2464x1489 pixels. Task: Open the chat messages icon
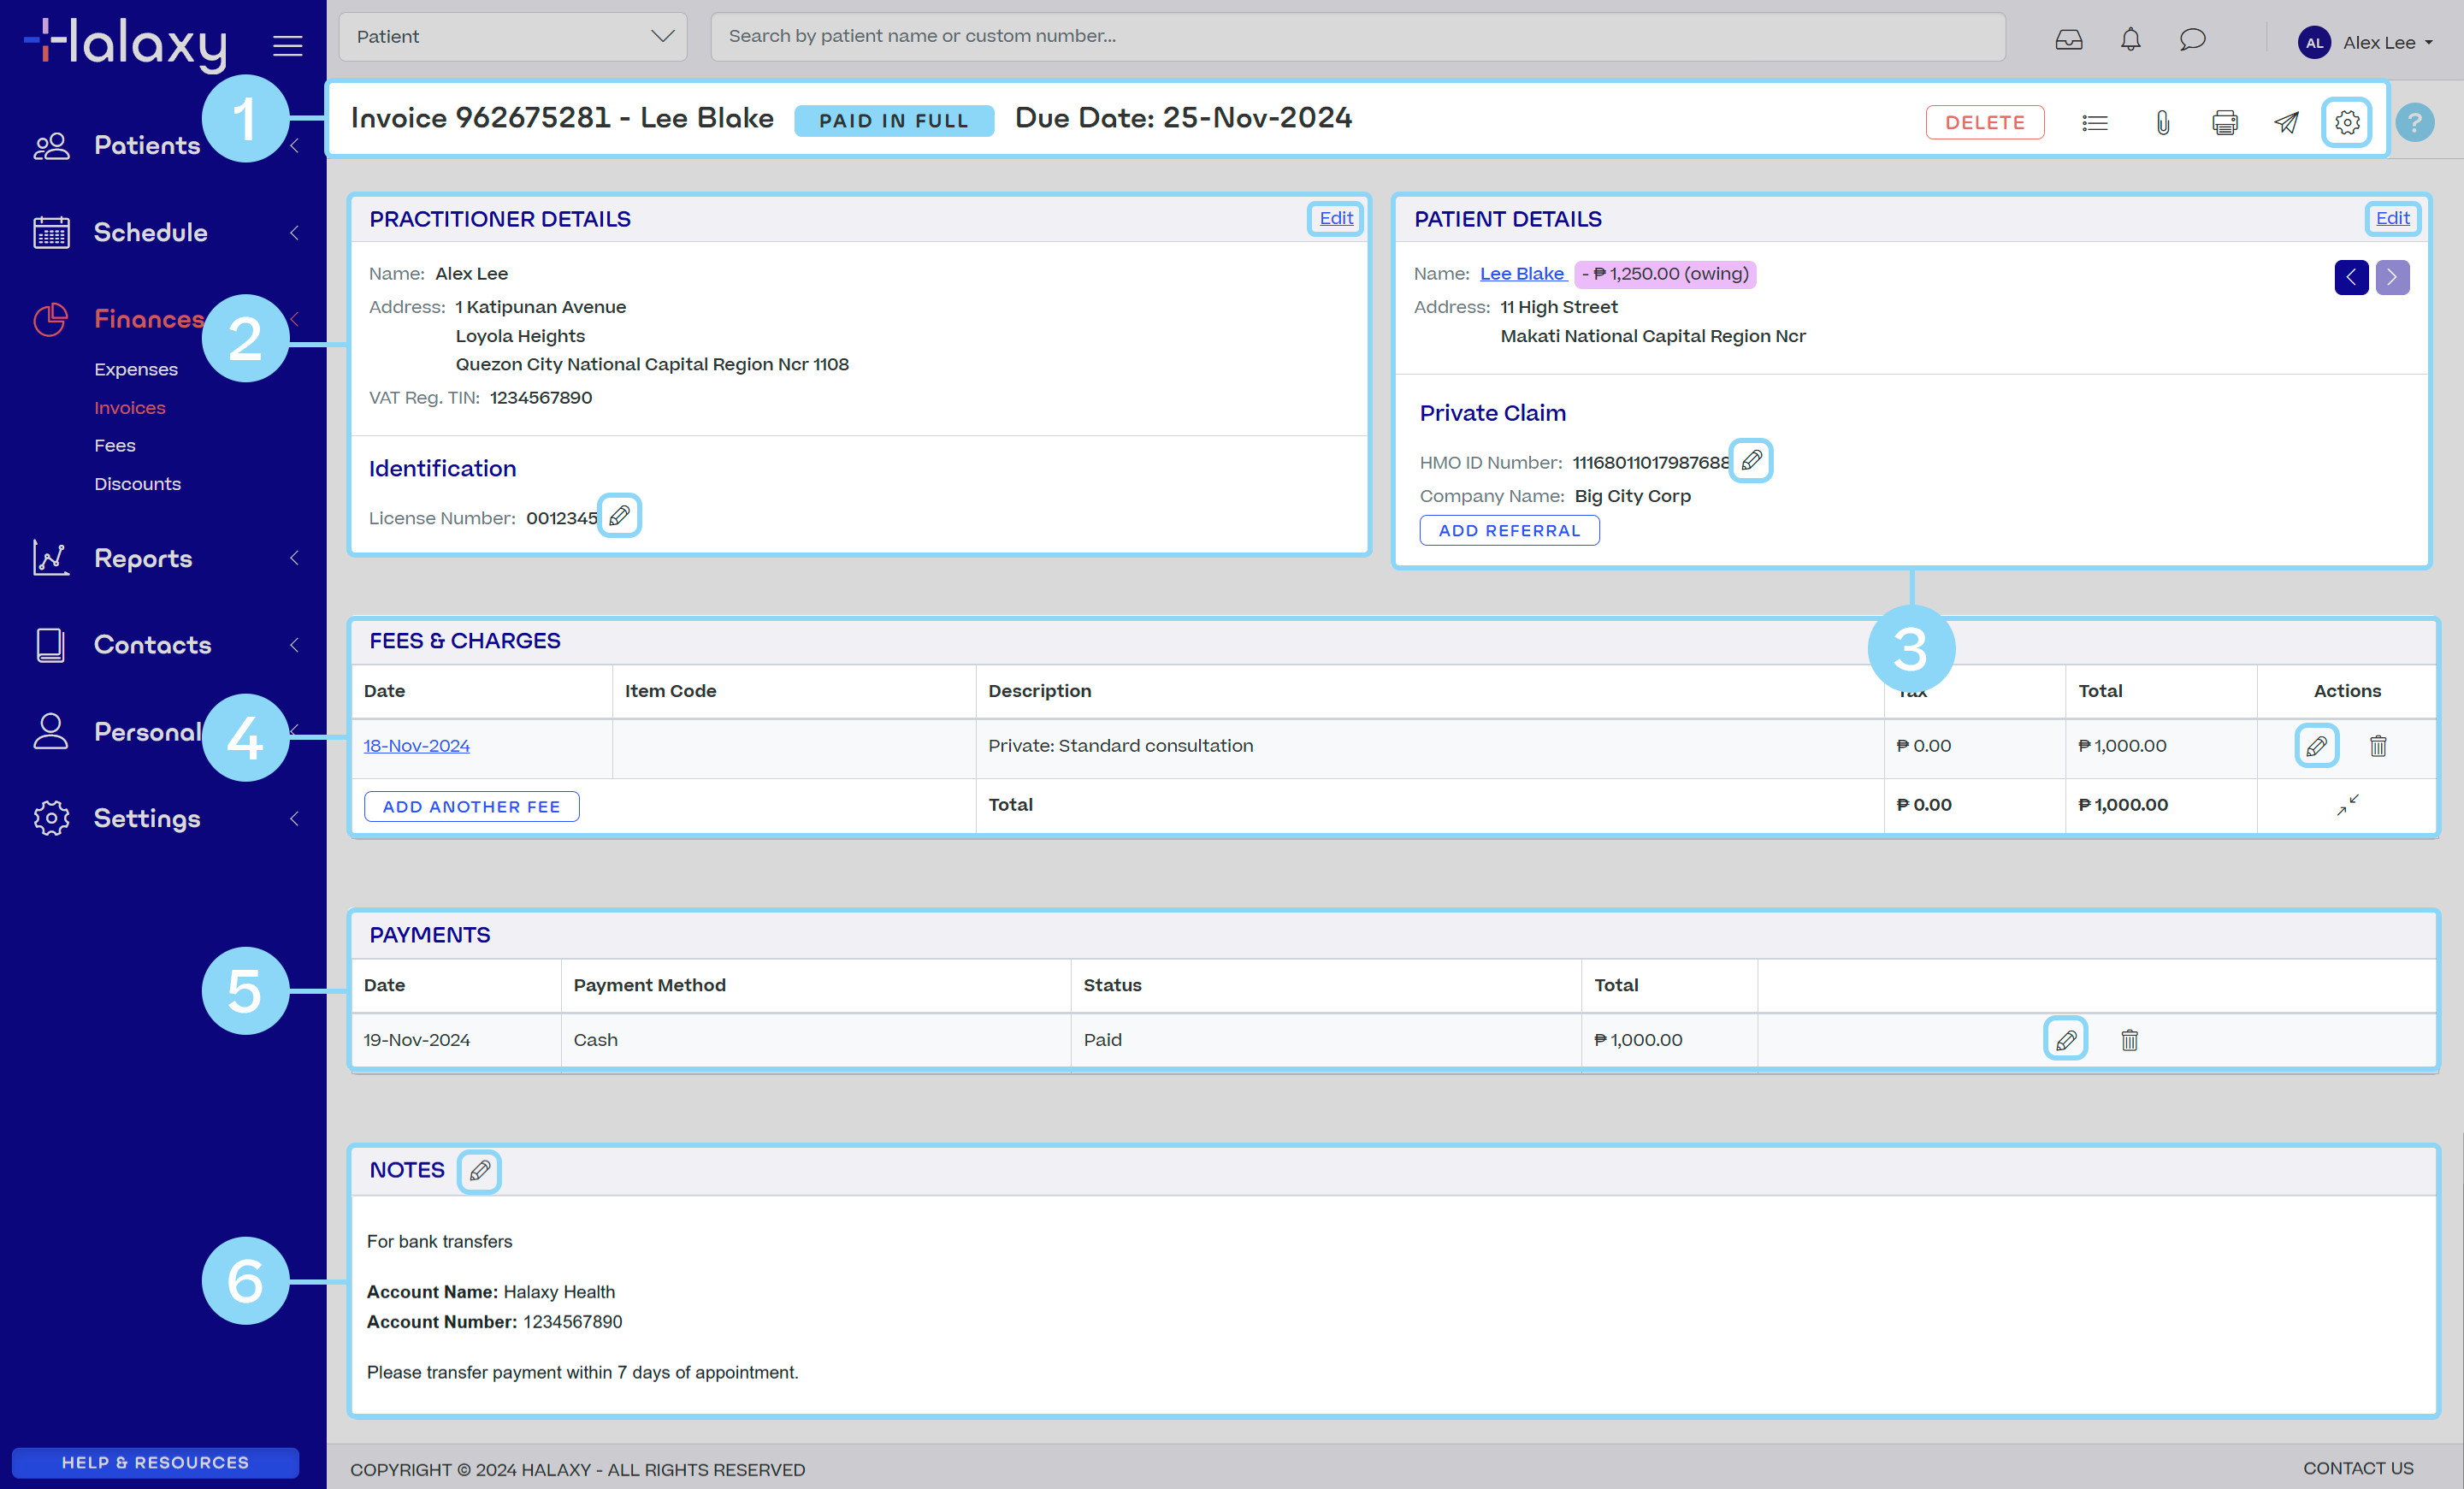2192,40
